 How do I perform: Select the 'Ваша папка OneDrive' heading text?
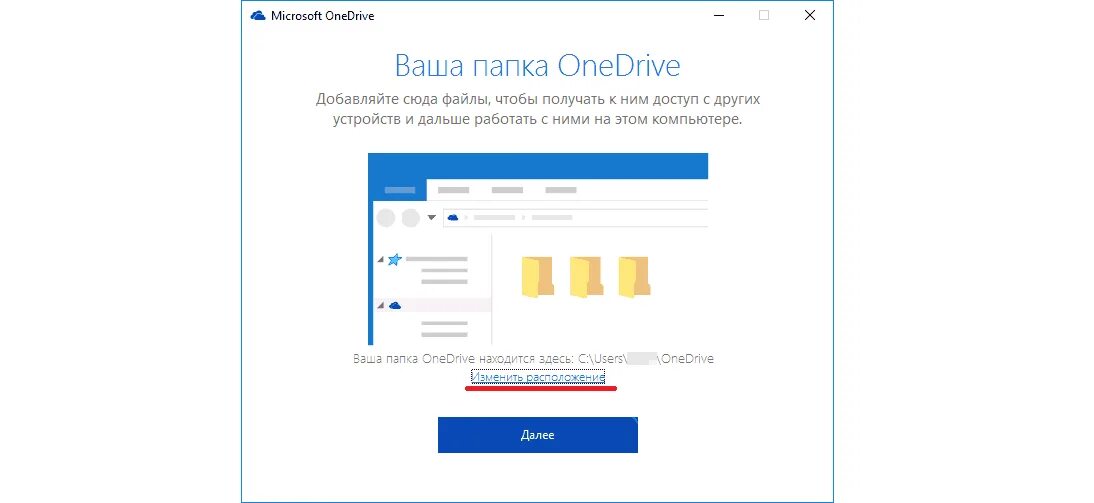point(537,66)
